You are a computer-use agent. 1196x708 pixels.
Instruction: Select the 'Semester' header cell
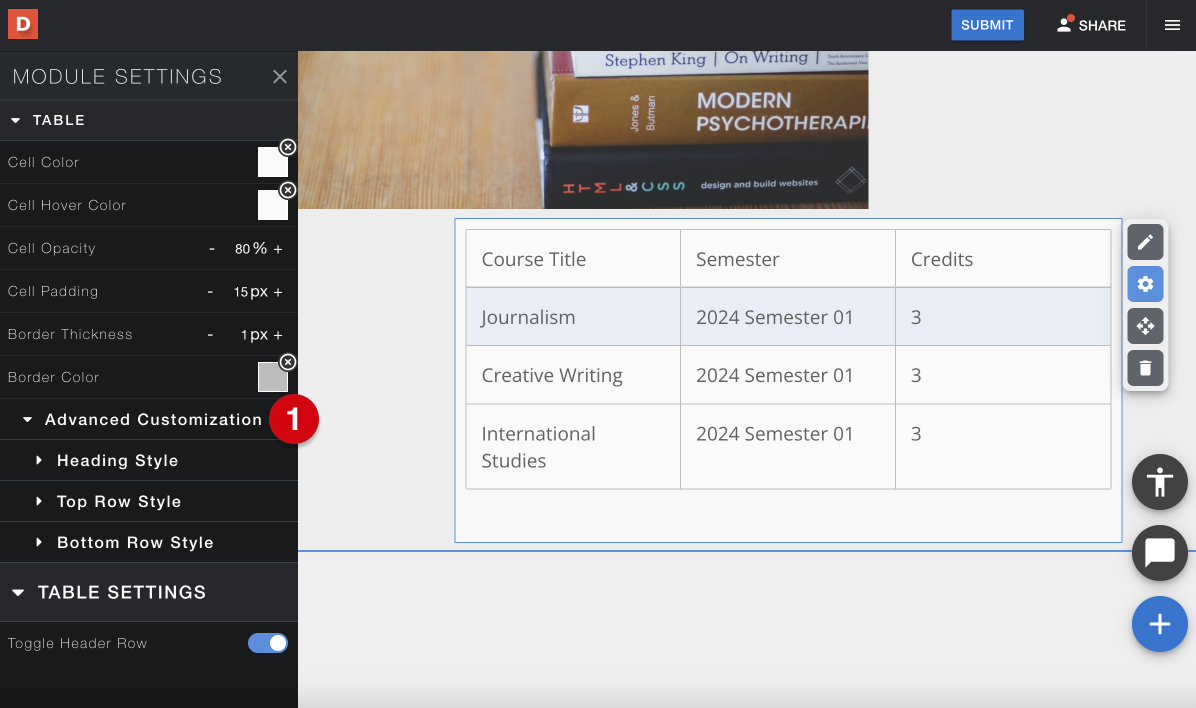788,259
